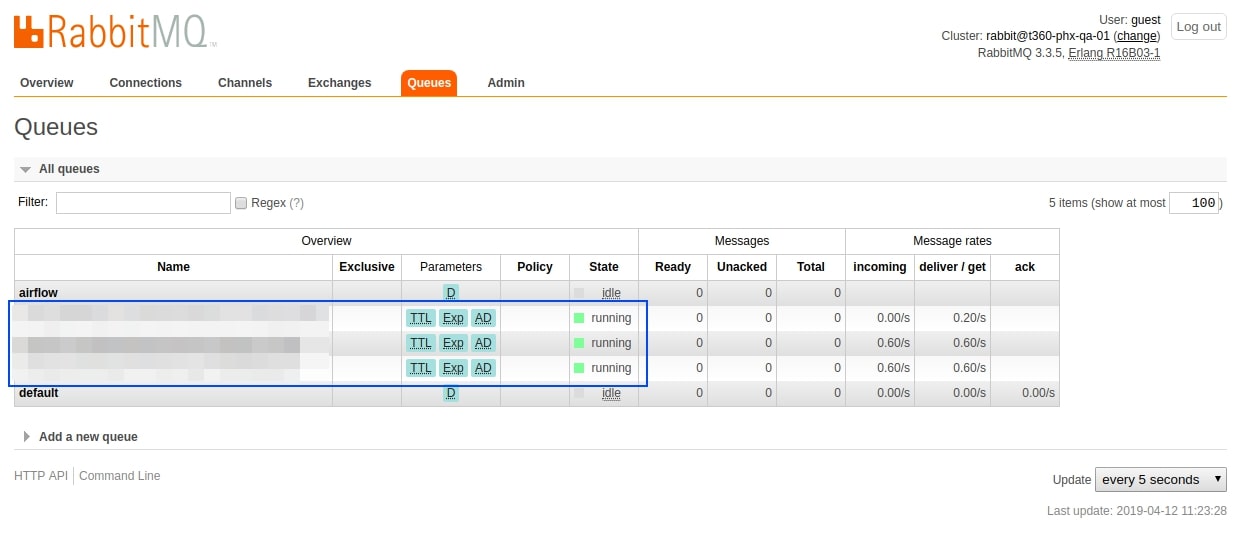1241x533 pixels.
Task: Open the default queue
Action: (x=39, y=393)
